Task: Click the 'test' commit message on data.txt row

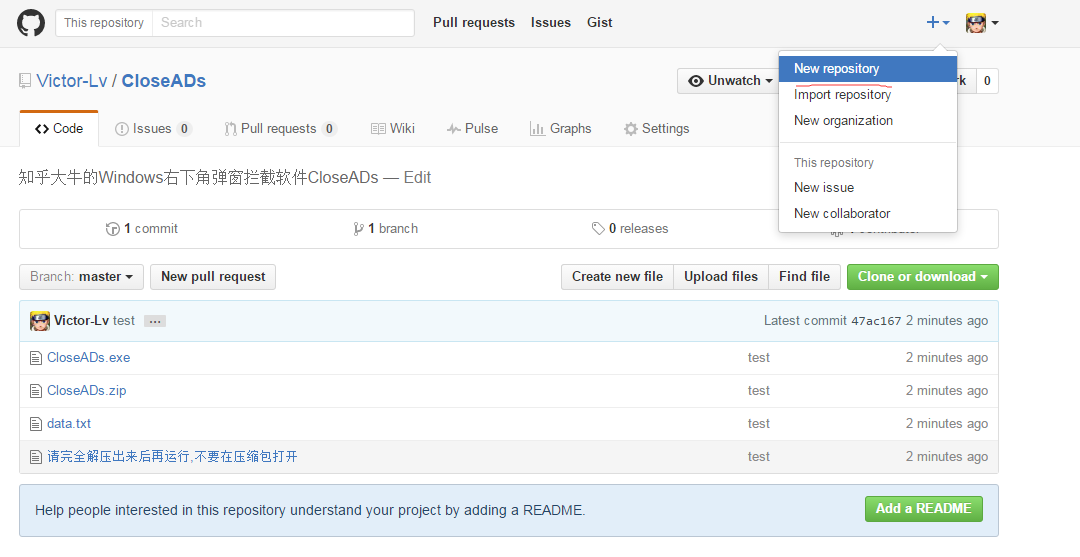Action: point(758,424)
